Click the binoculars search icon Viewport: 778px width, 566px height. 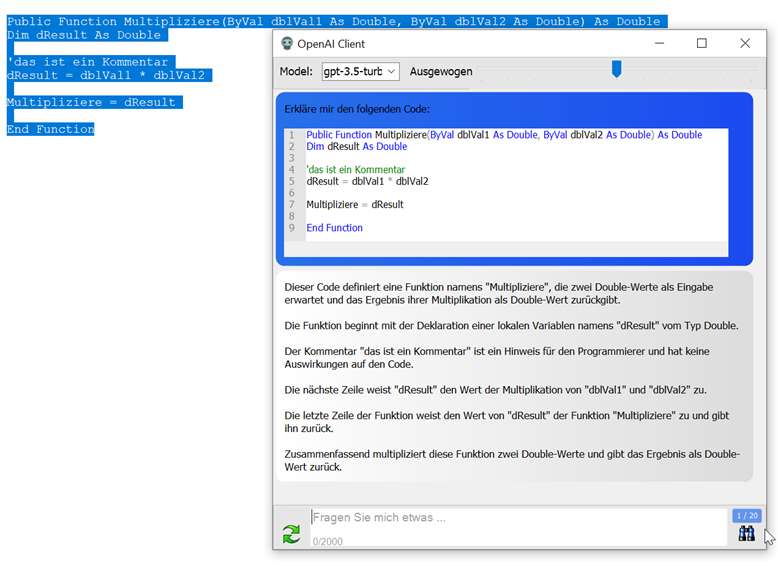[x=746, y=534]
